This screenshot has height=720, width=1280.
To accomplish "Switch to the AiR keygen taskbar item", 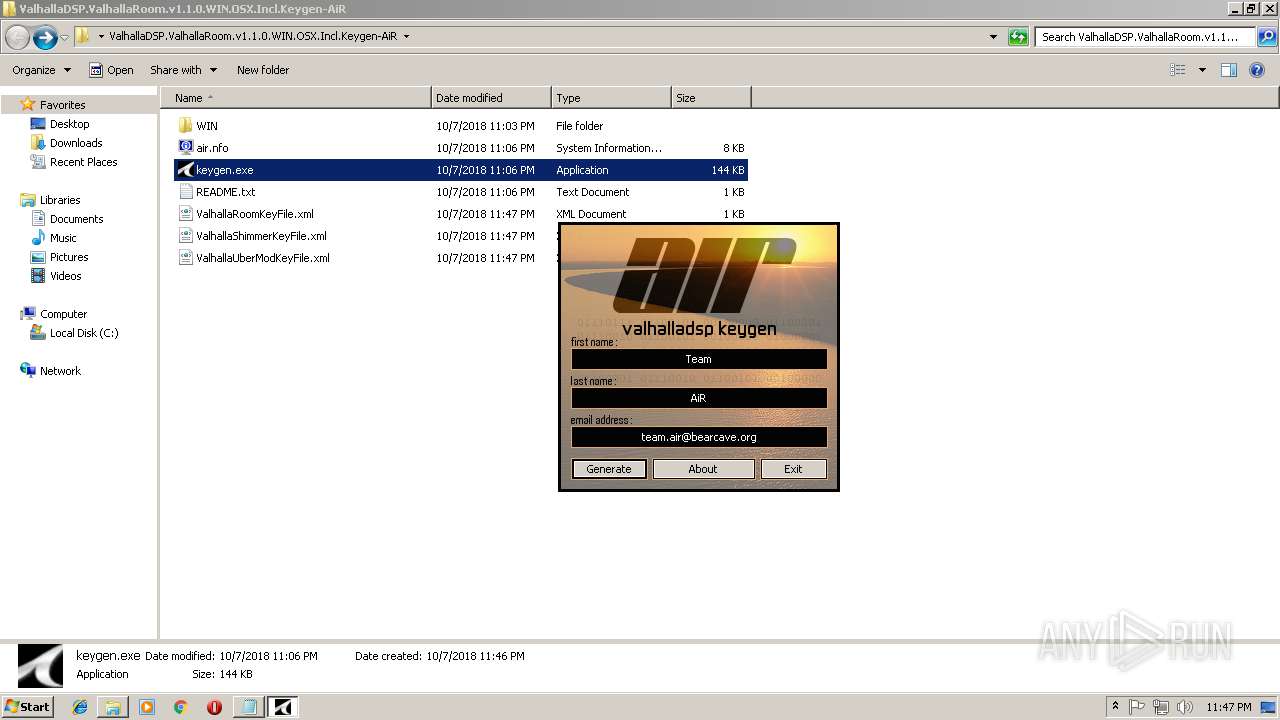I will [x=282, y=707].
